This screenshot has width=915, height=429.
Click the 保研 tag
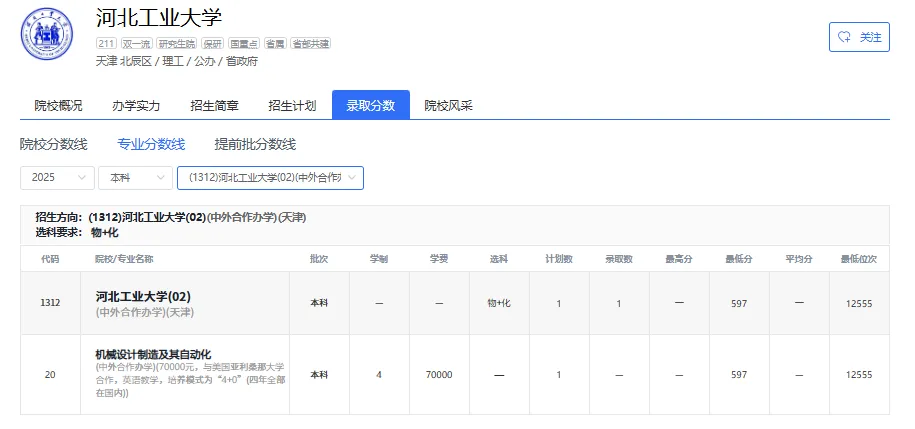point(212,43)
